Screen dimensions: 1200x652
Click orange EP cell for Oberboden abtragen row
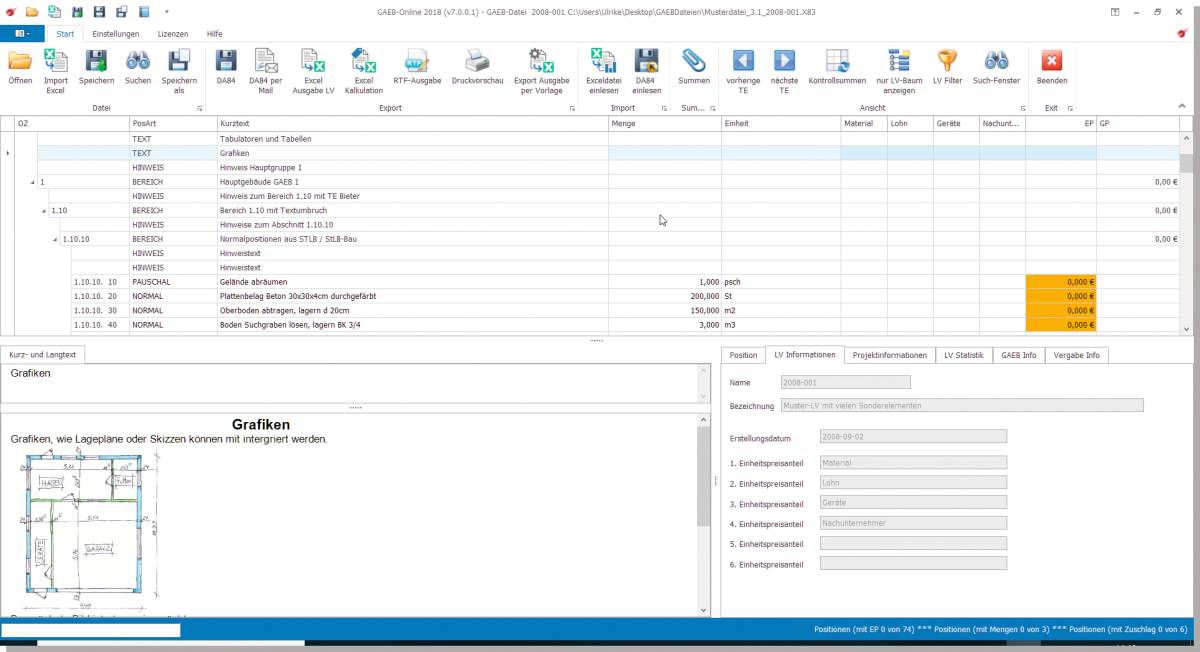[x=1061, y=311]
